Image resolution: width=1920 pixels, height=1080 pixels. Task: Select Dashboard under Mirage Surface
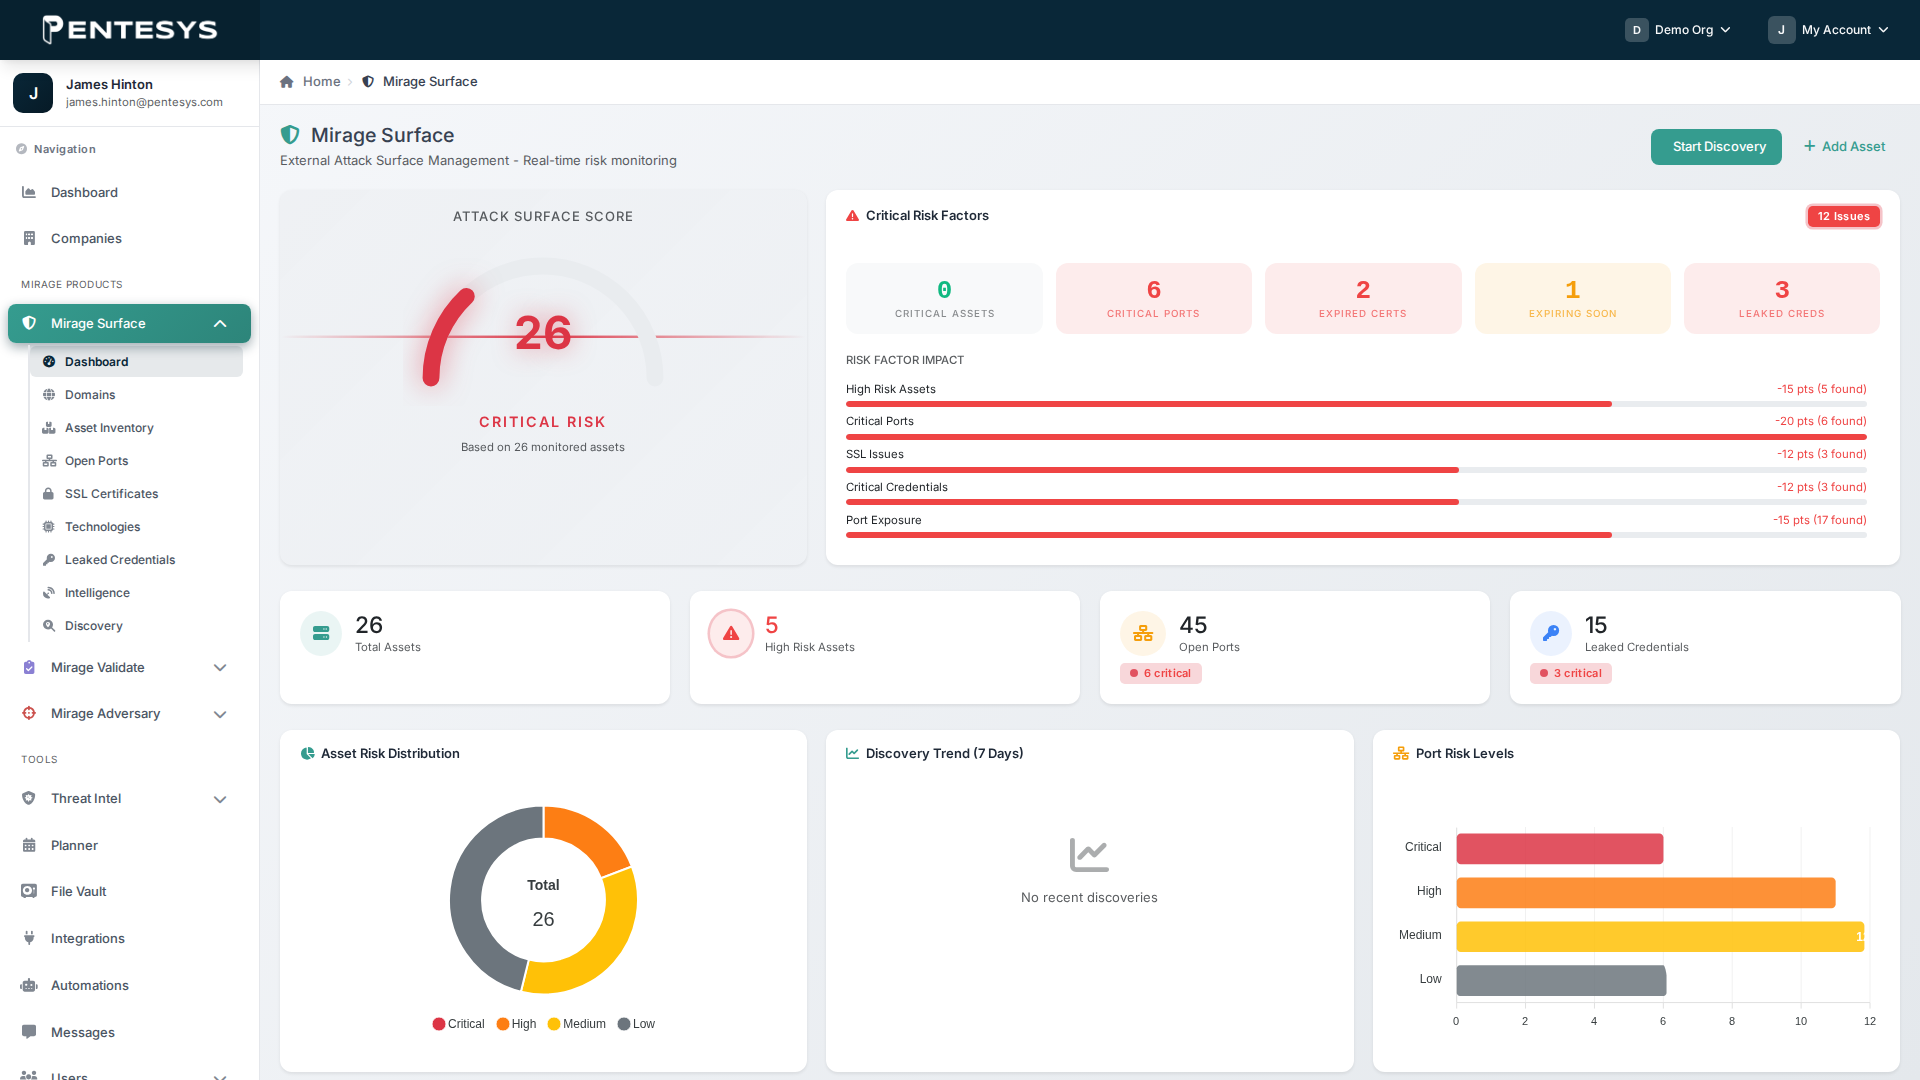tap(136, 362)
